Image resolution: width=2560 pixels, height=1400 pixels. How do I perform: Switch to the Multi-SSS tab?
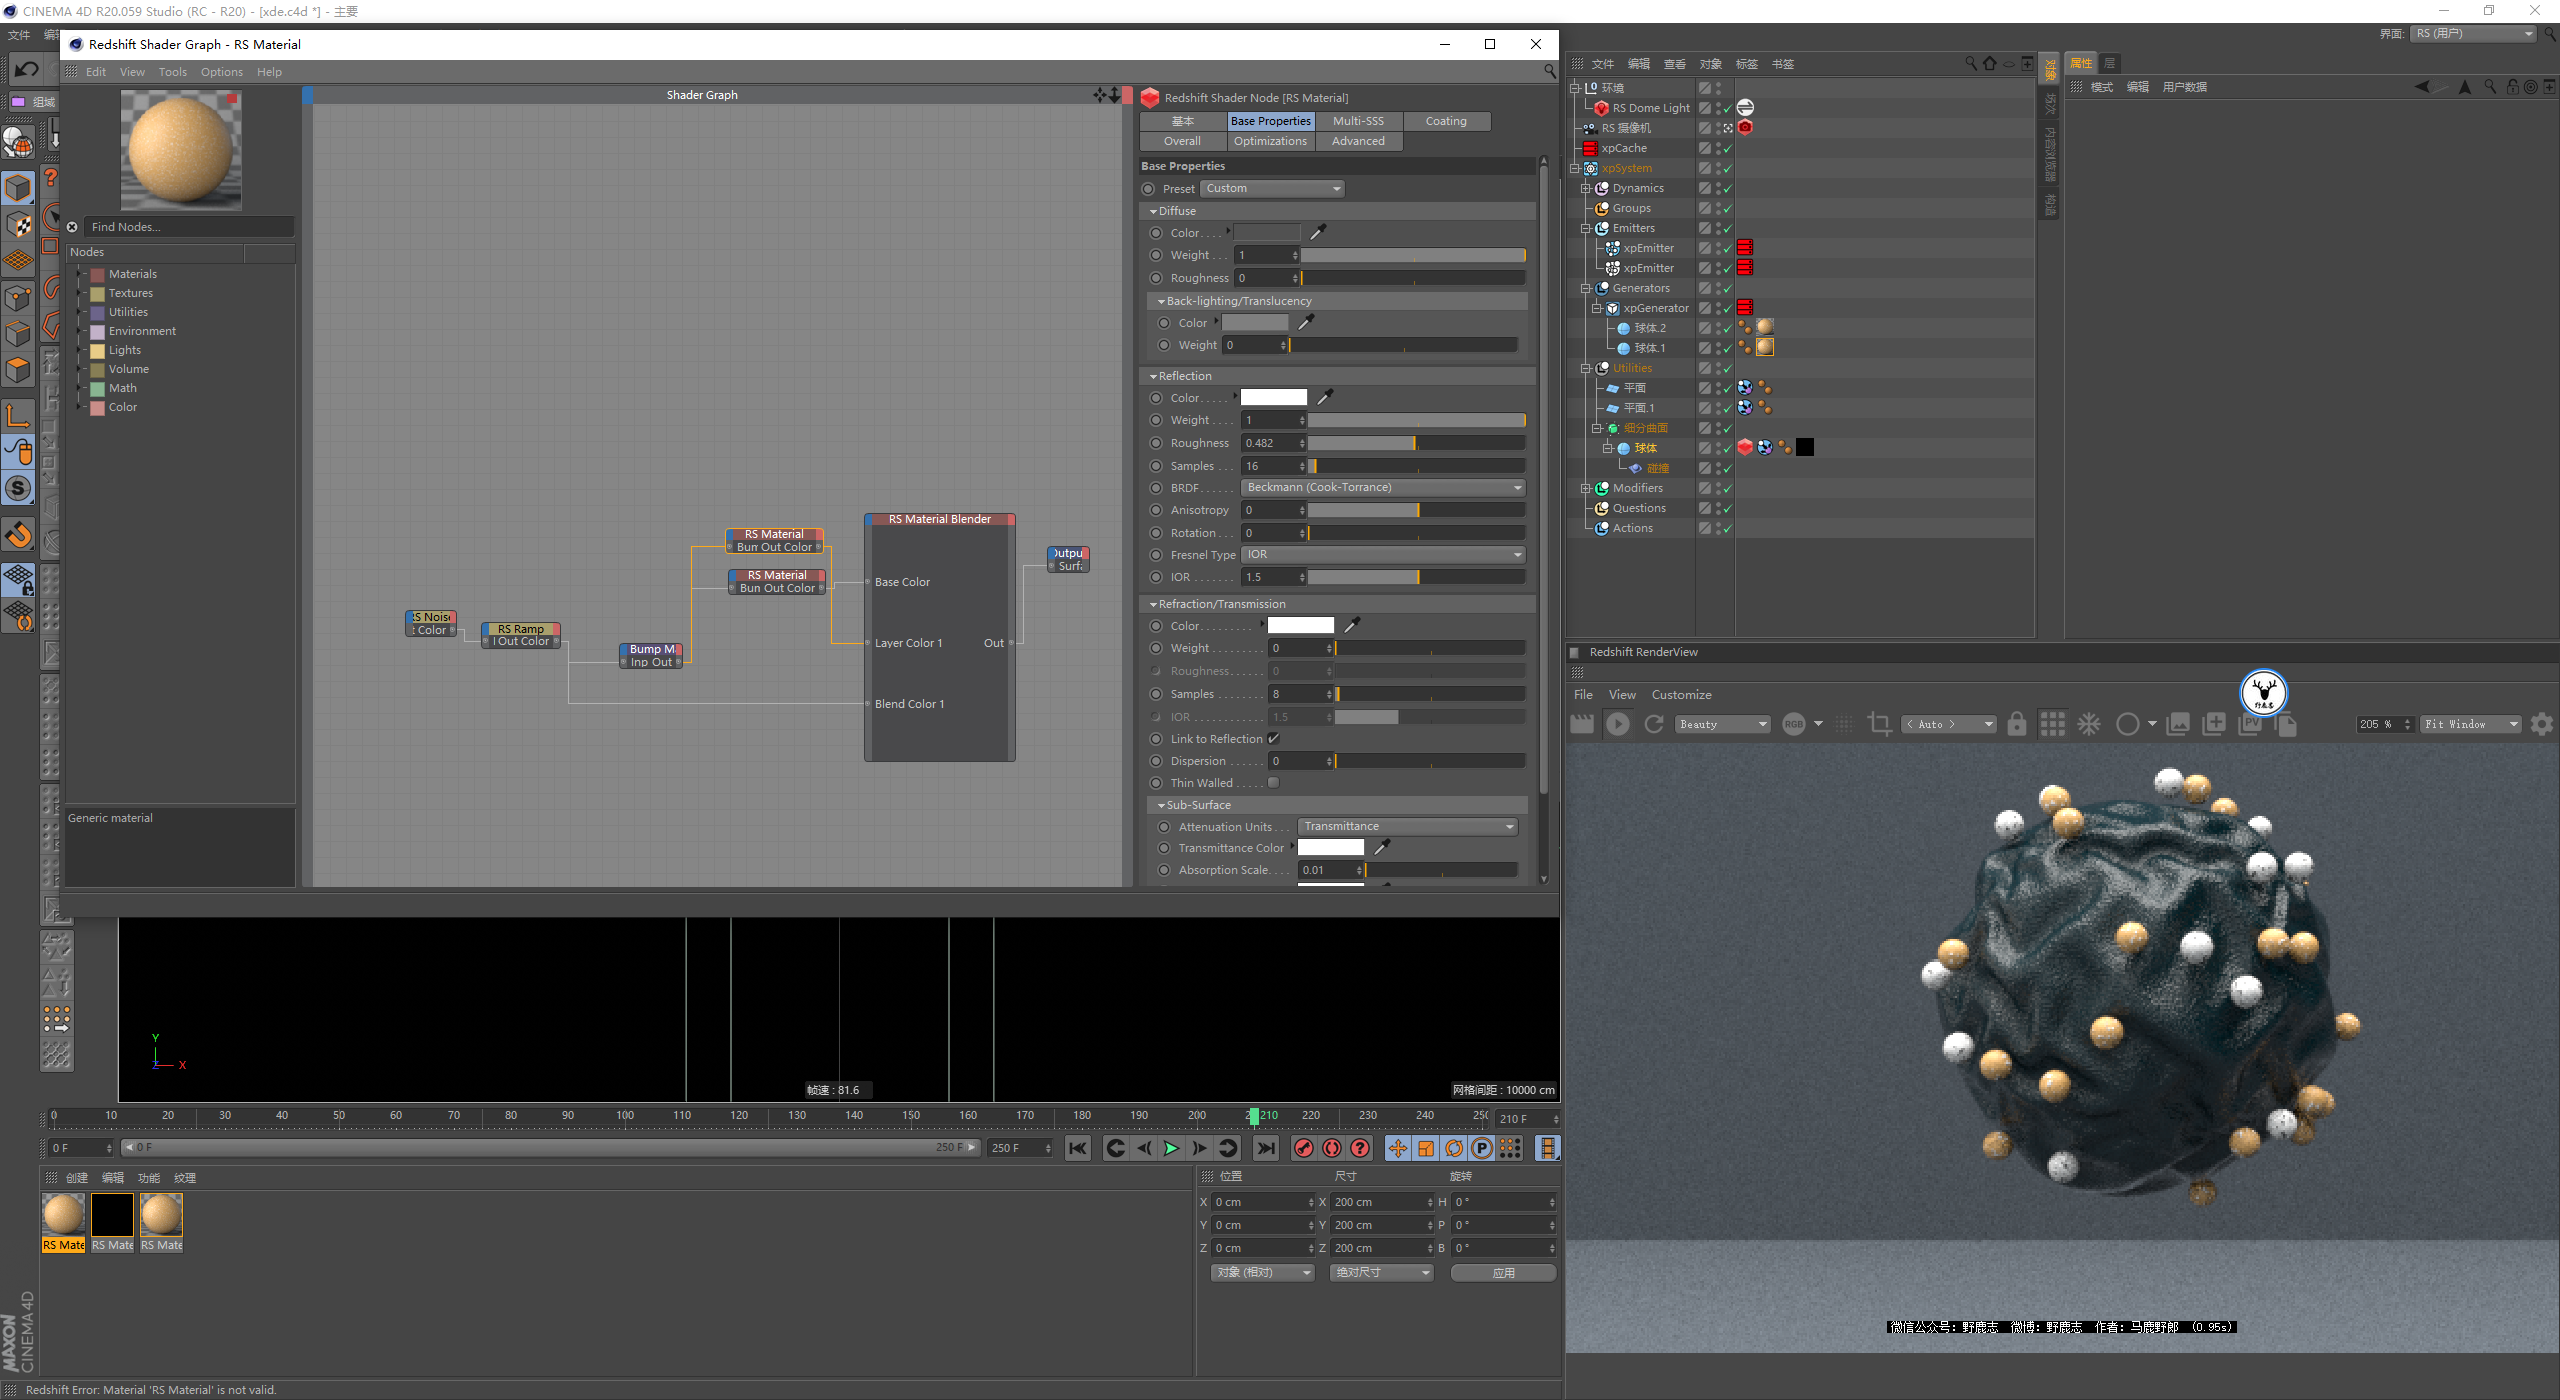coord(1358,121)
